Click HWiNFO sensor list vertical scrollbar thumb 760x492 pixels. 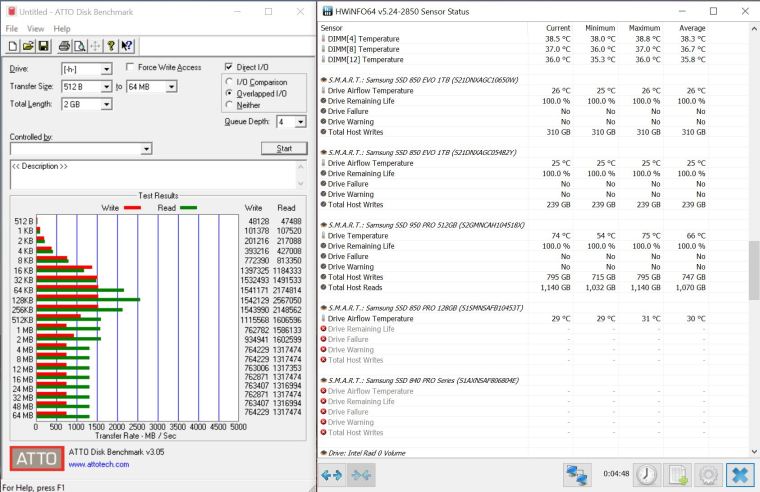[x=754, y=270]
